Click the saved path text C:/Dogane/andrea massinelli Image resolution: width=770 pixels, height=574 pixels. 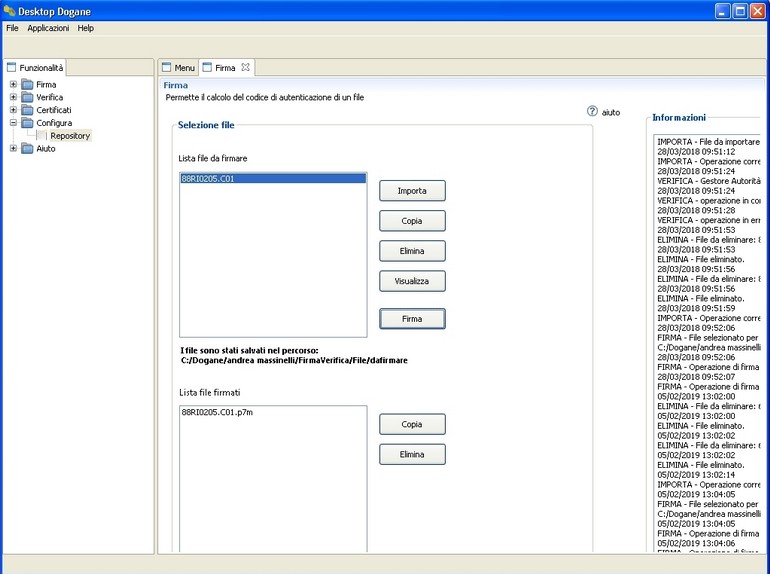coord(294,360)
